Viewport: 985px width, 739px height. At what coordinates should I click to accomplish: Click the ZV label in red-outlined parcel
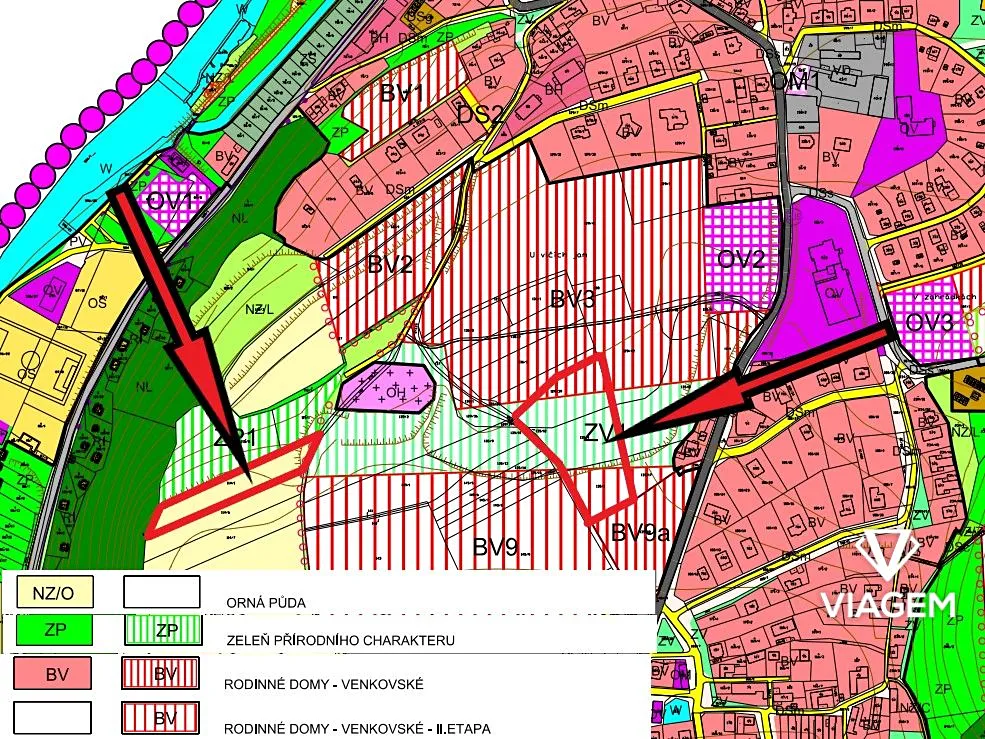(600, 432)
